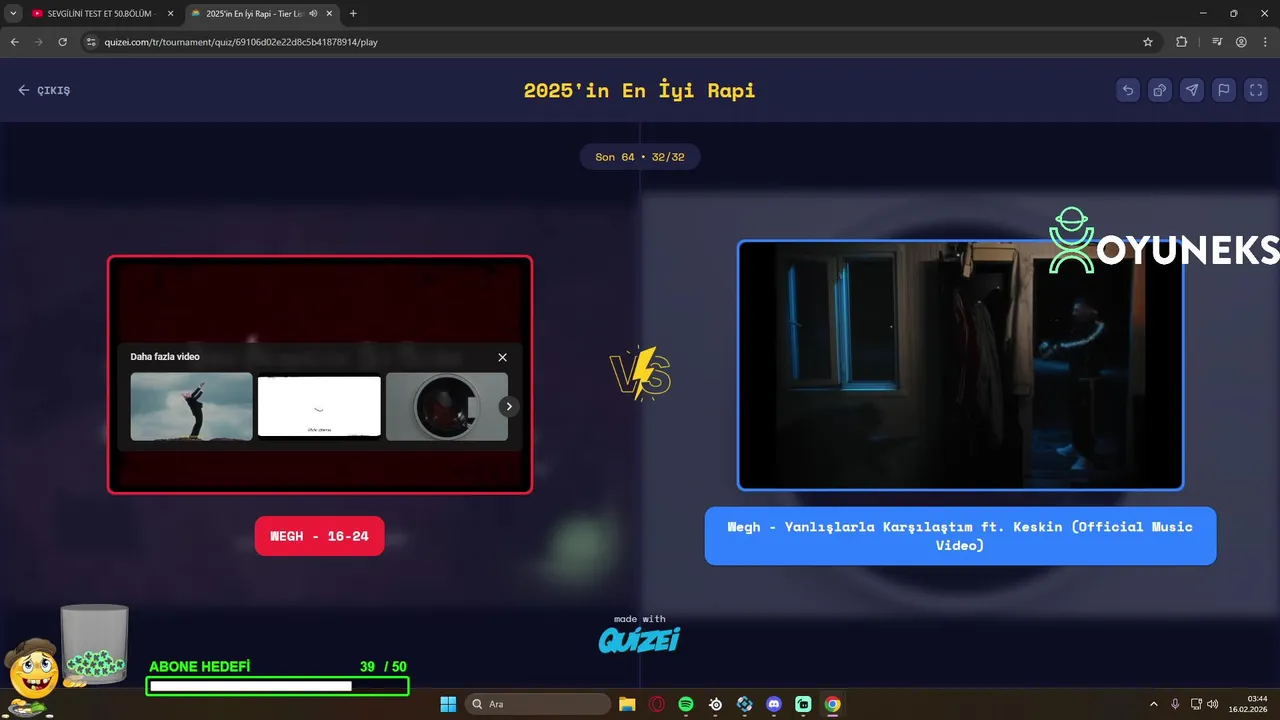Image resolution: width=1280 pixels, height=720 pixels.
Task: Close the 2025'in En İyi Rapi tab
Action: tap(329, 14)
